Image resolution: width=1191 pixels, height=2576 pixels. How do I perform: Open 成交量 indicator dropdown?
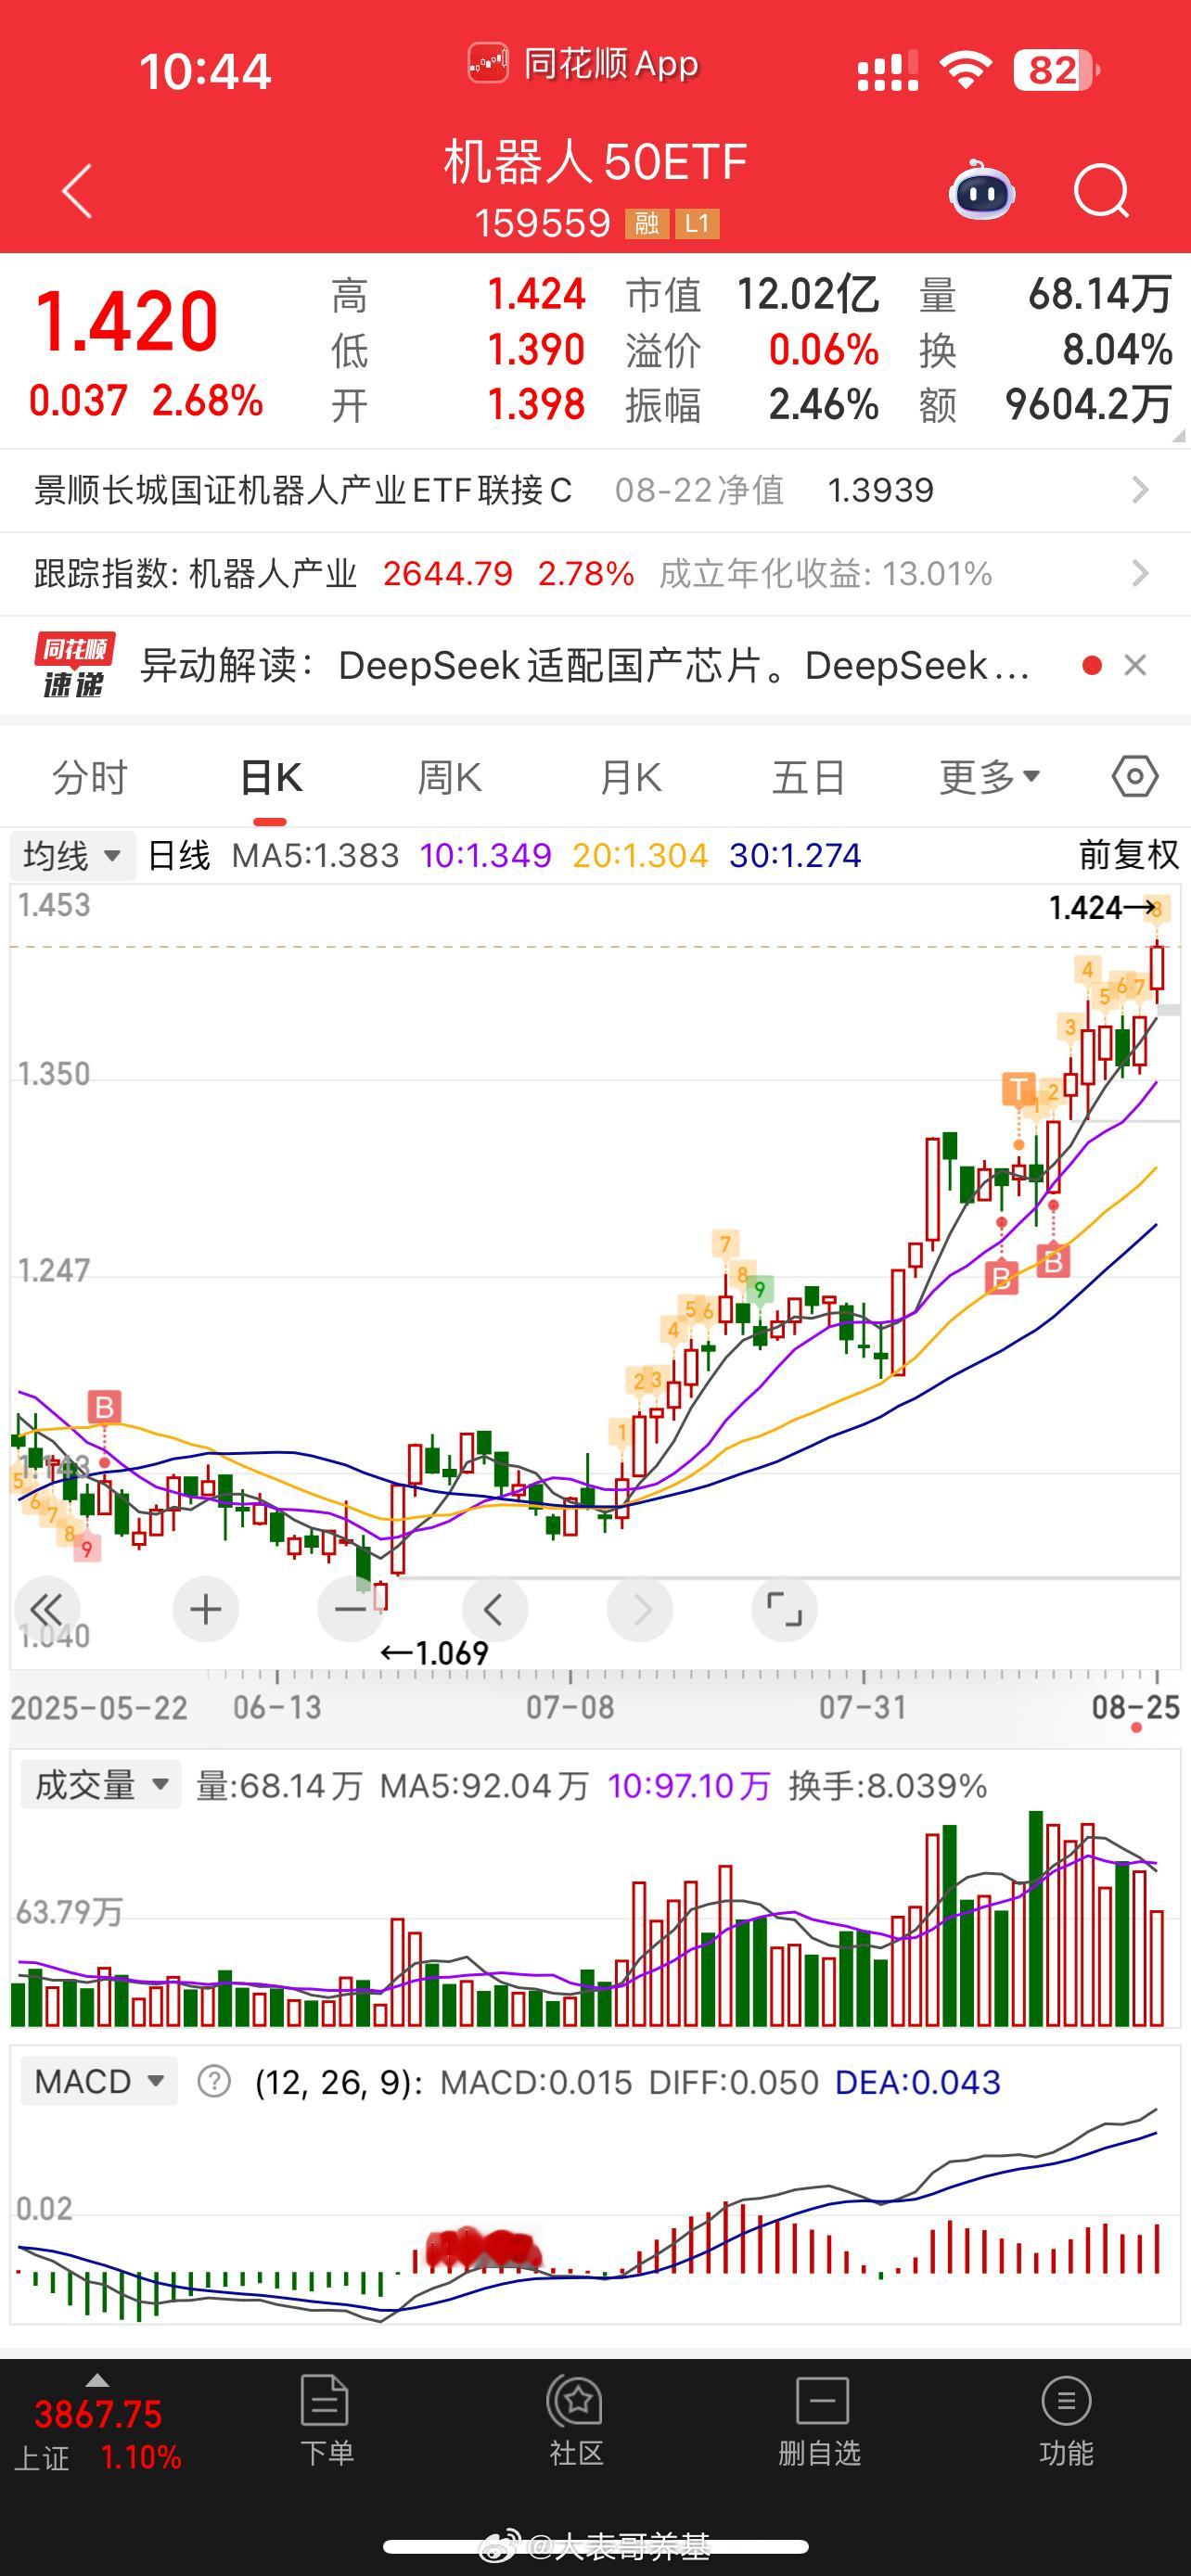point(101,1785)
